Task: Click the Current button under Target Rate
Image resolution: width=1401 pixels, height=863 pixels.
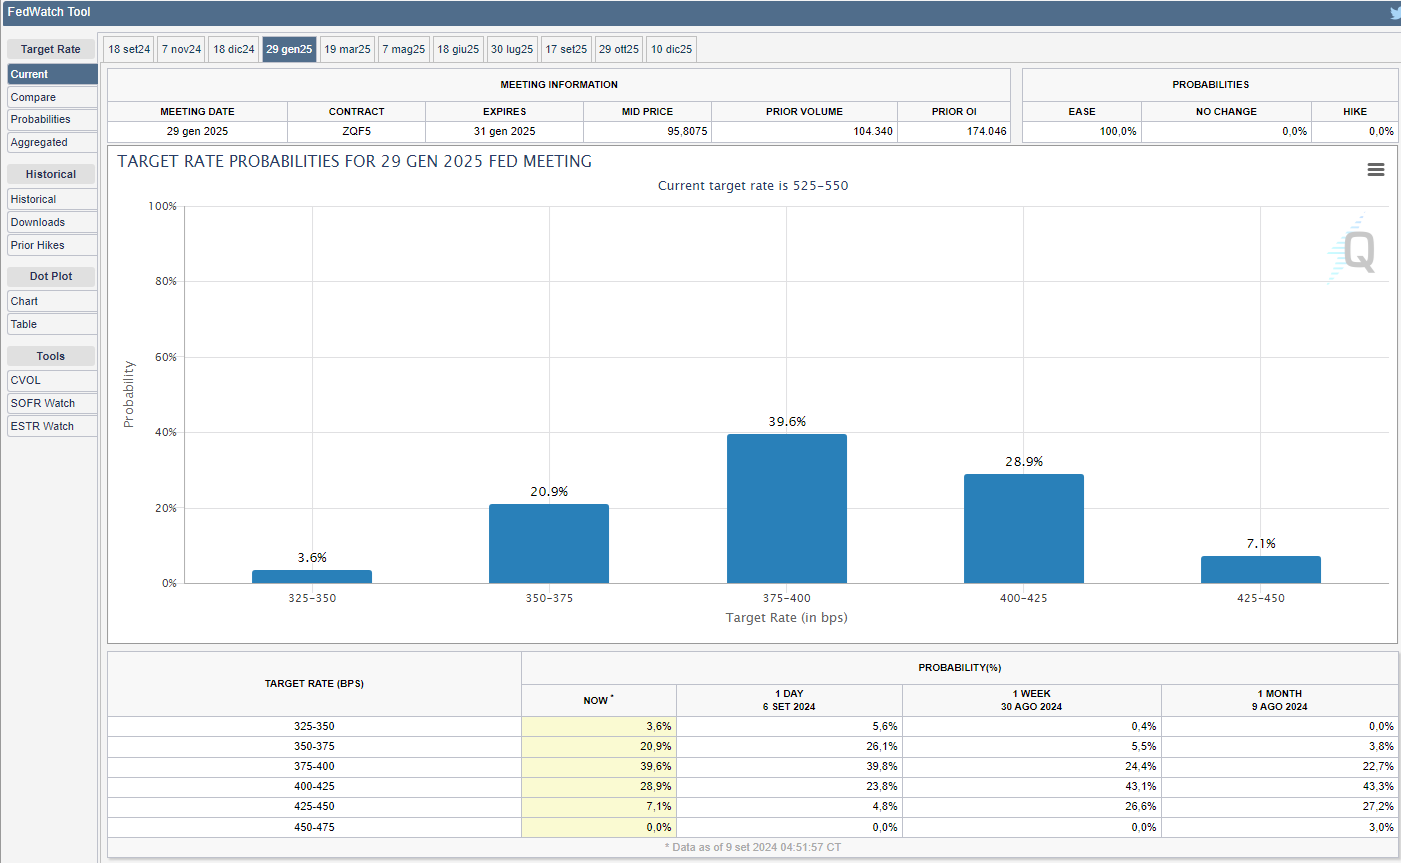Action: point(52,74)
